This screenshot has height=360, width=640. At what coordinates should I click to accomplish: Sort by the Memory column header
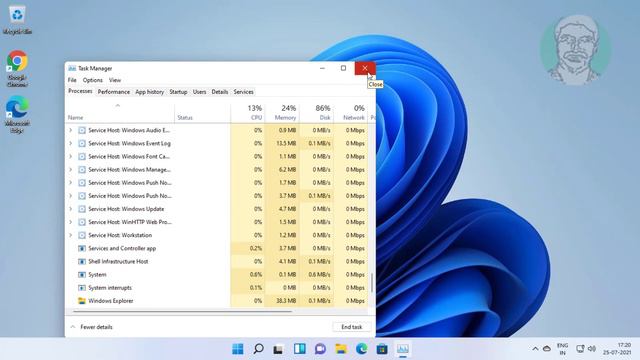[282, 113]
